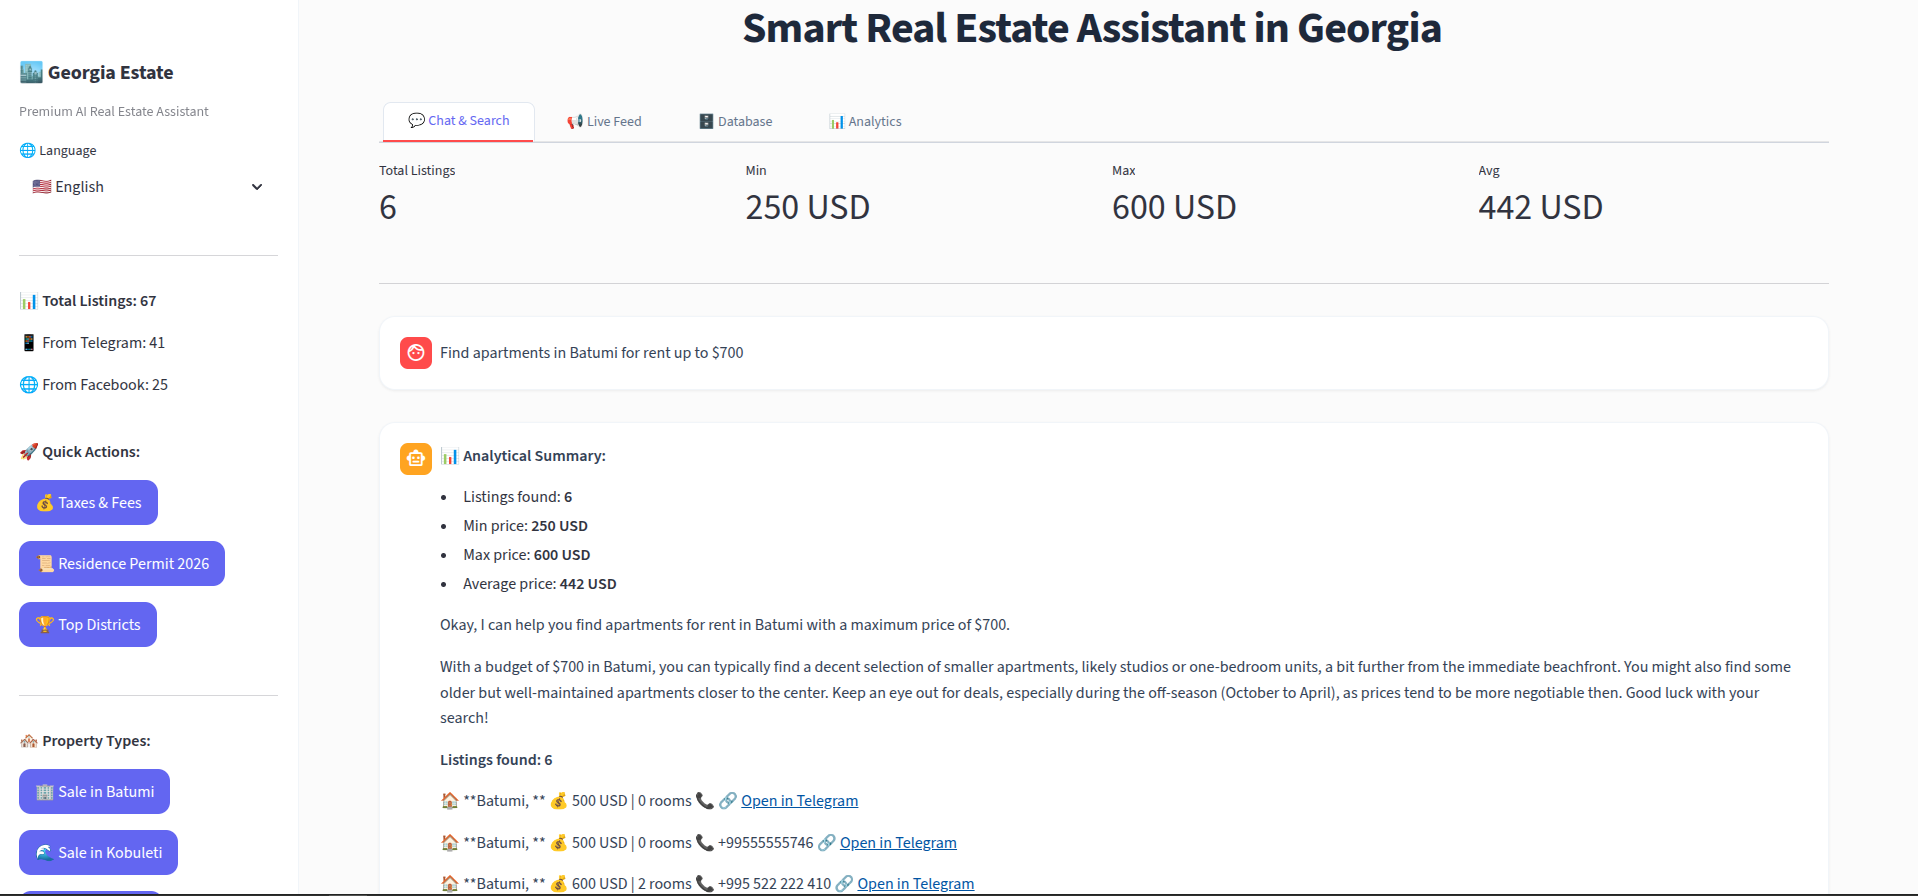
Task: Click the Taxes & Fees quick action
Action: 88,503
